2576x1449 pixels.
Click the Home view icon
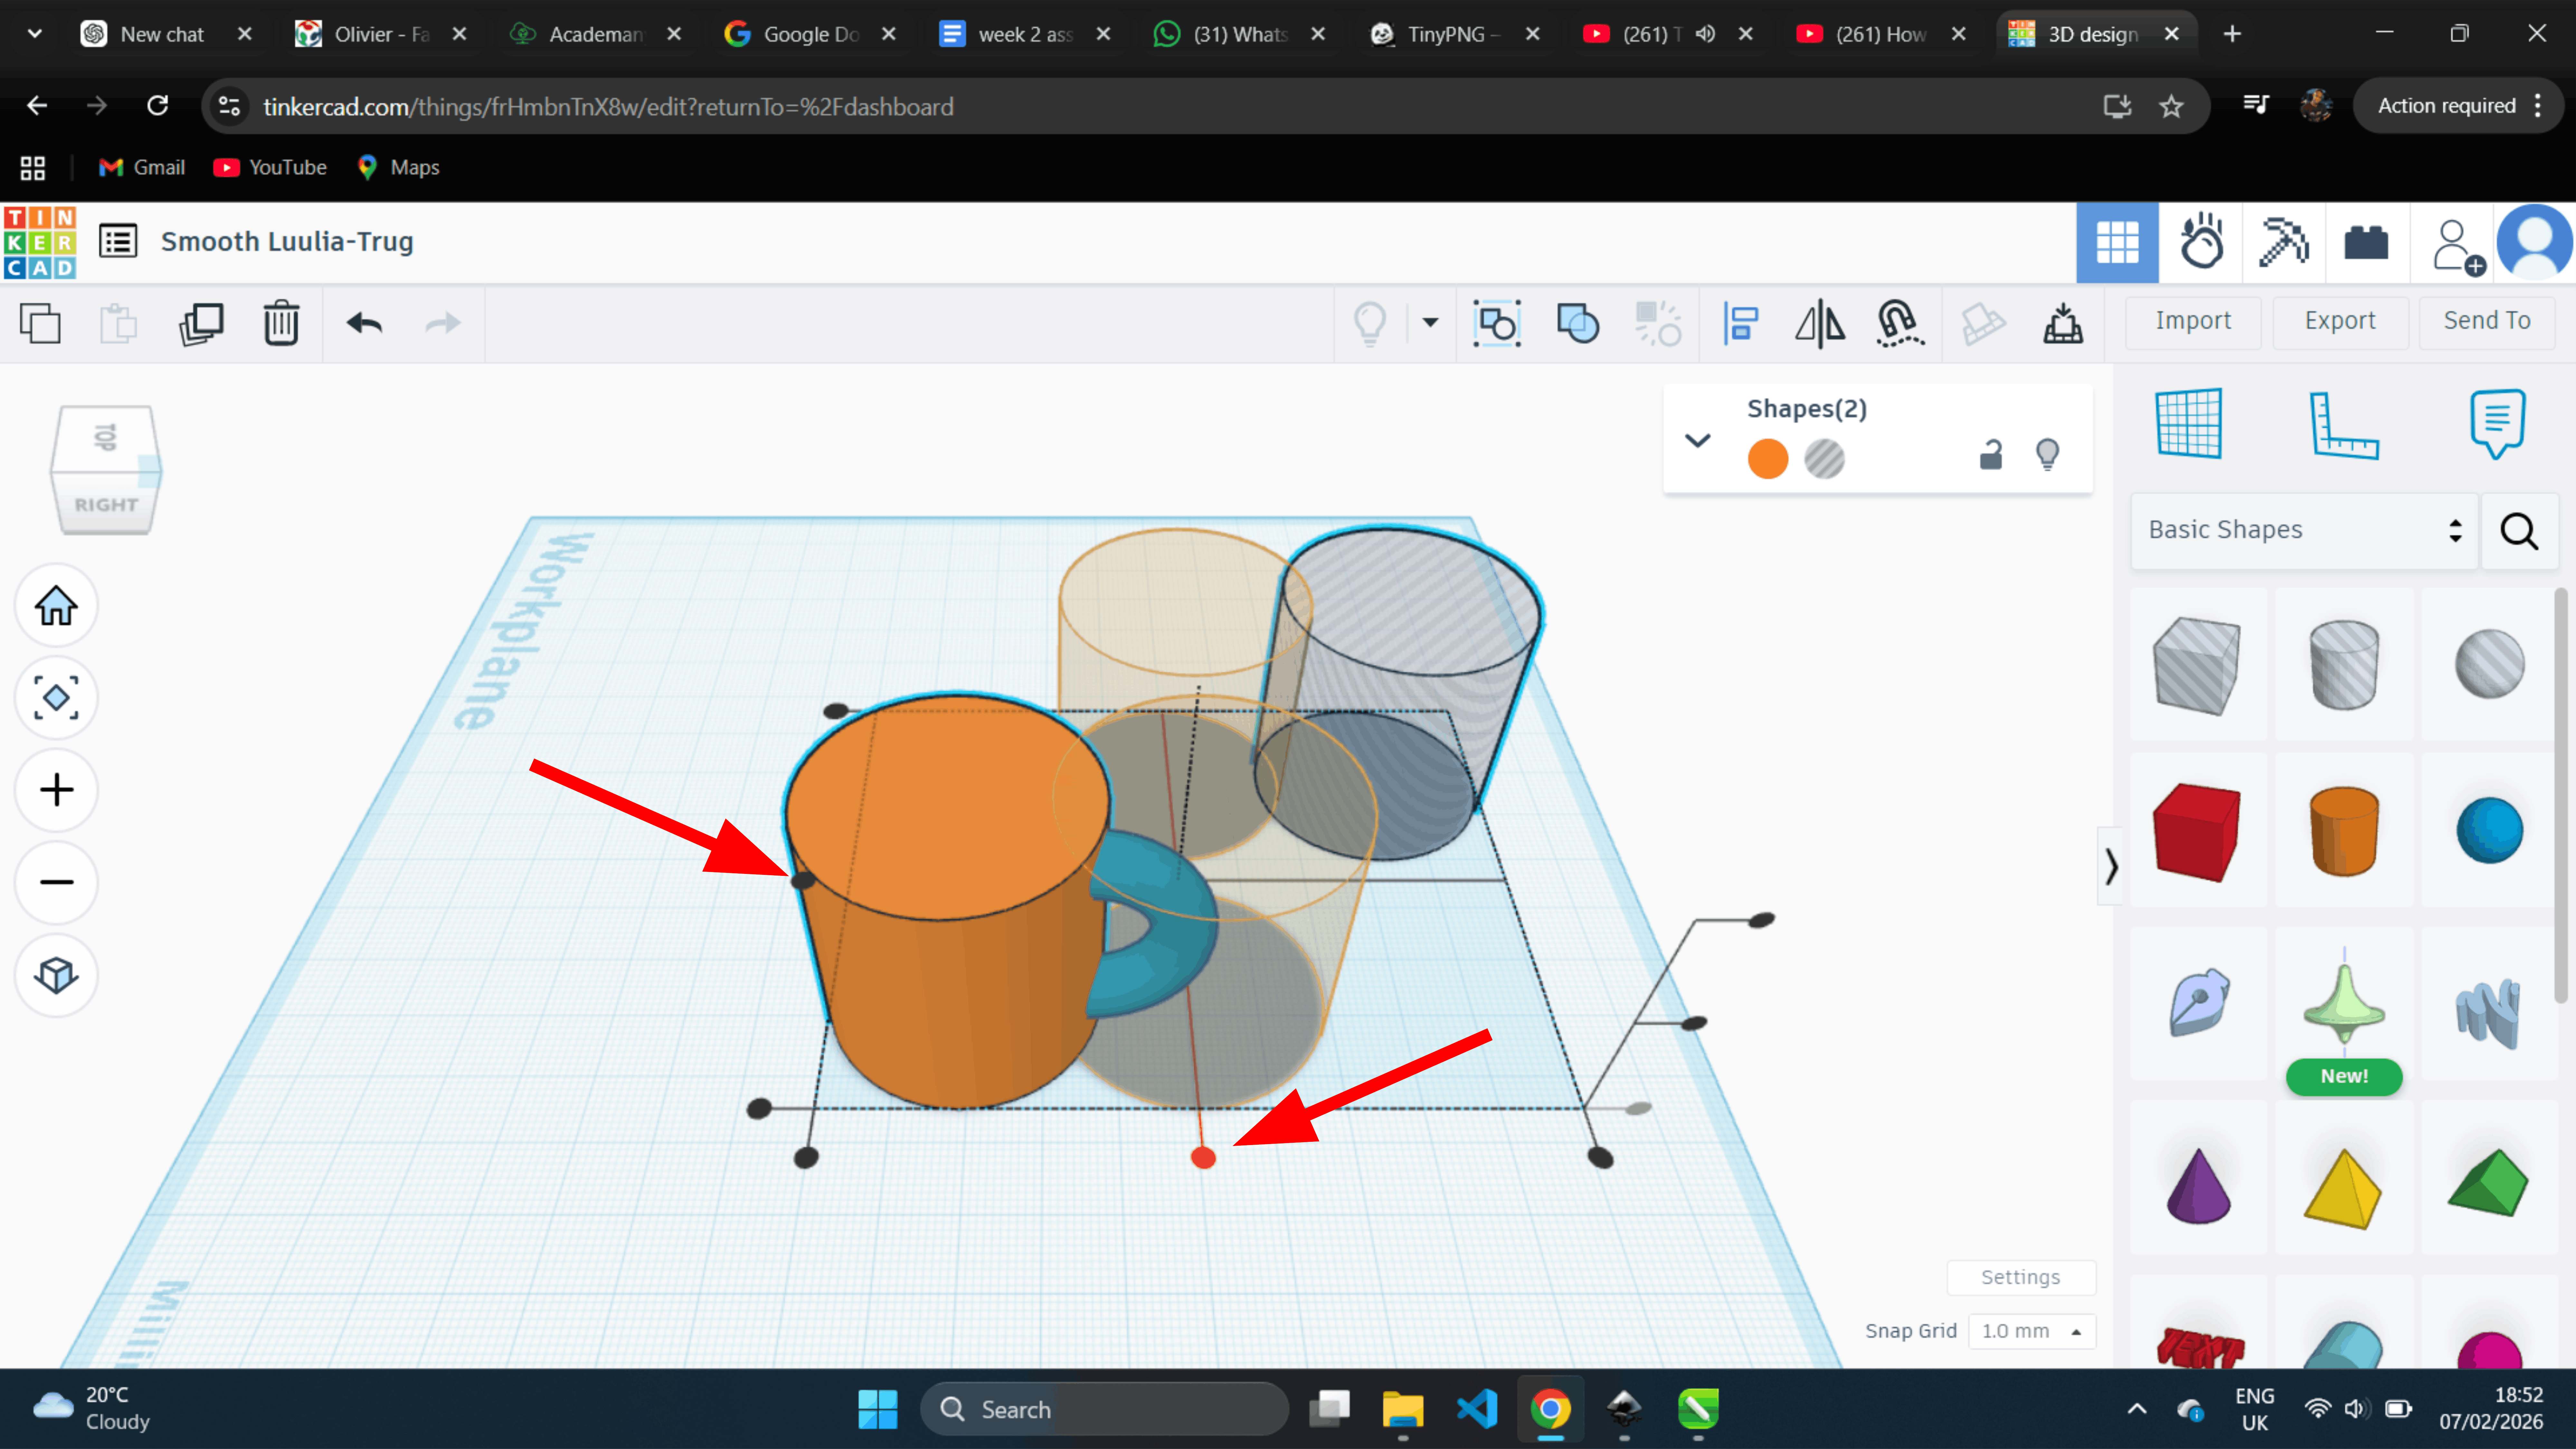click(x=56, y=605)
